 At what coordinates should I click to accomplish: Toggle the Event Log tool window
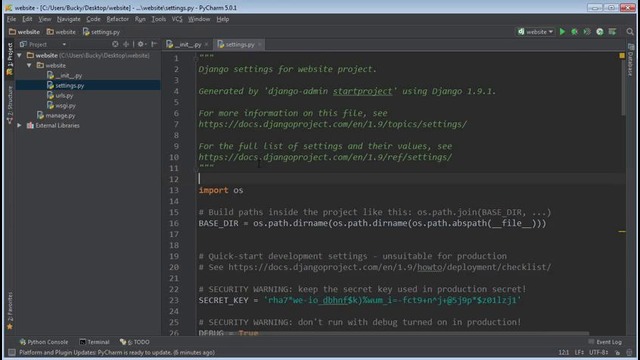[606, 342]
